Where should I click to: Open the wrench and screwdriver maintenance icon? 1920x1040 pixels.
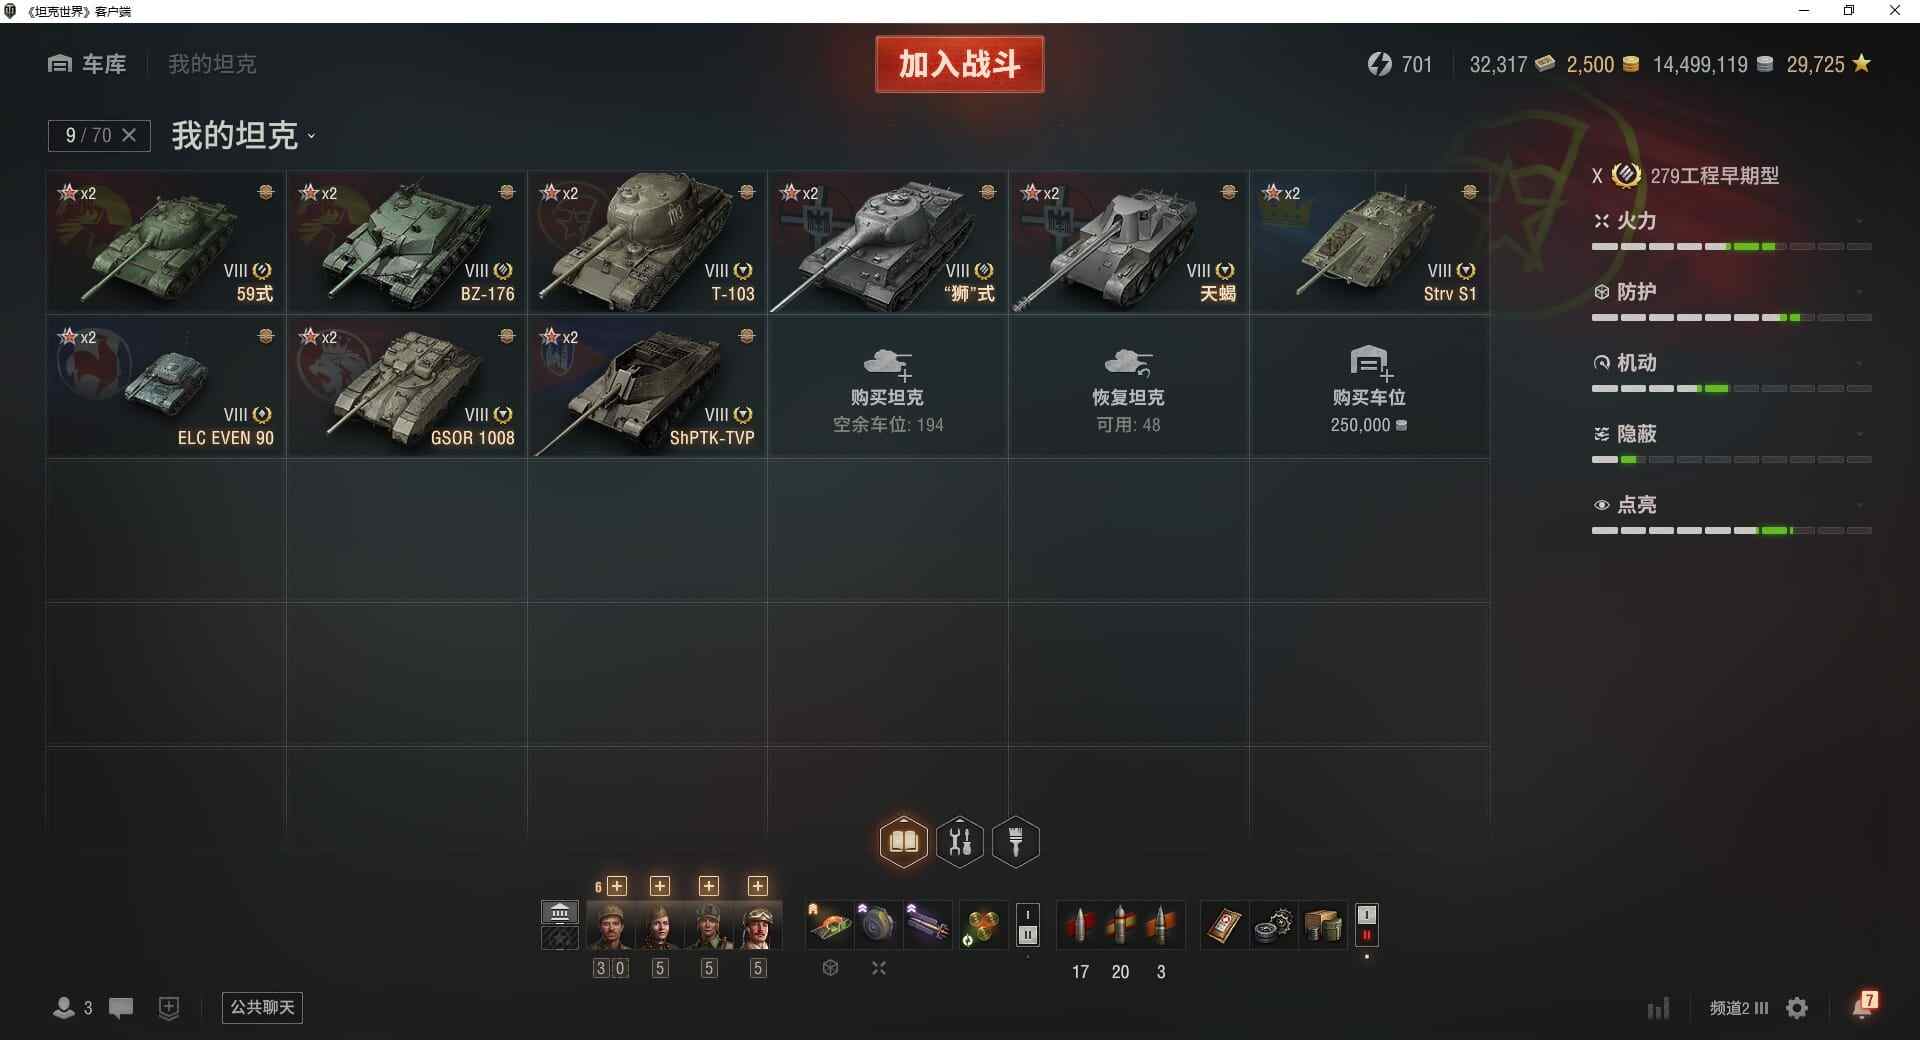pos(960,842)
